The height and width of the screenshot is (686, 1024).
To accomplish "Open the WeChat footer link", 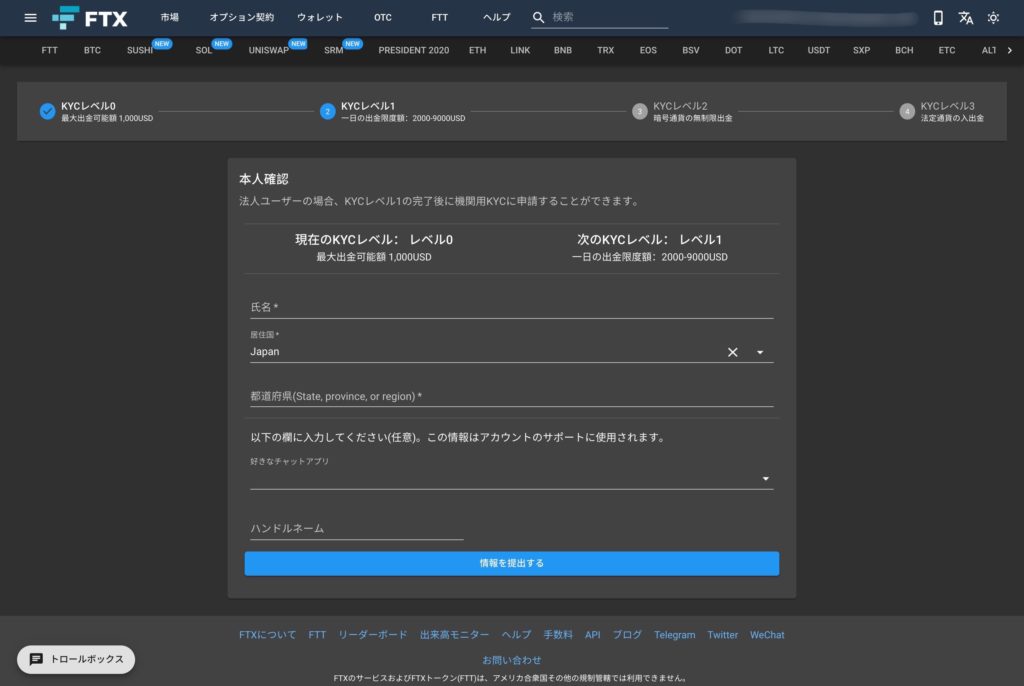I will 767,635.
